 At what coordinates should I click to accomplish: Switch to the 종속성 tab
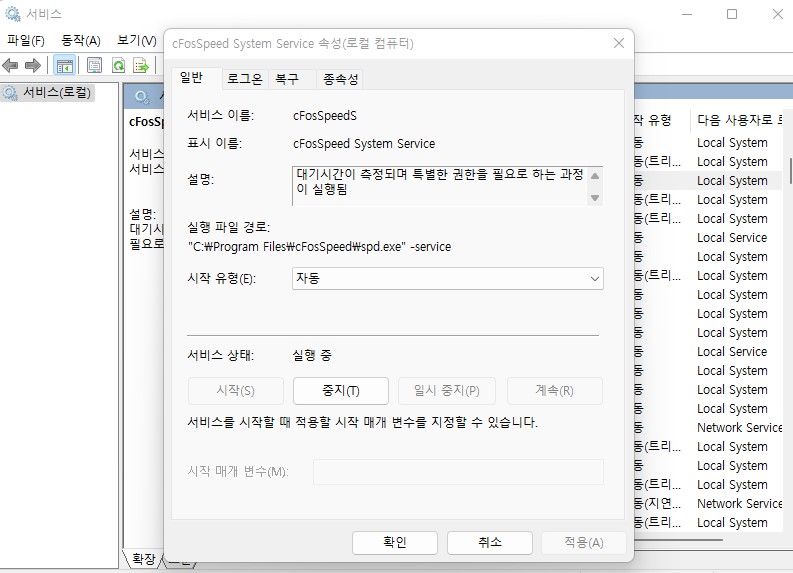[340, 79]
